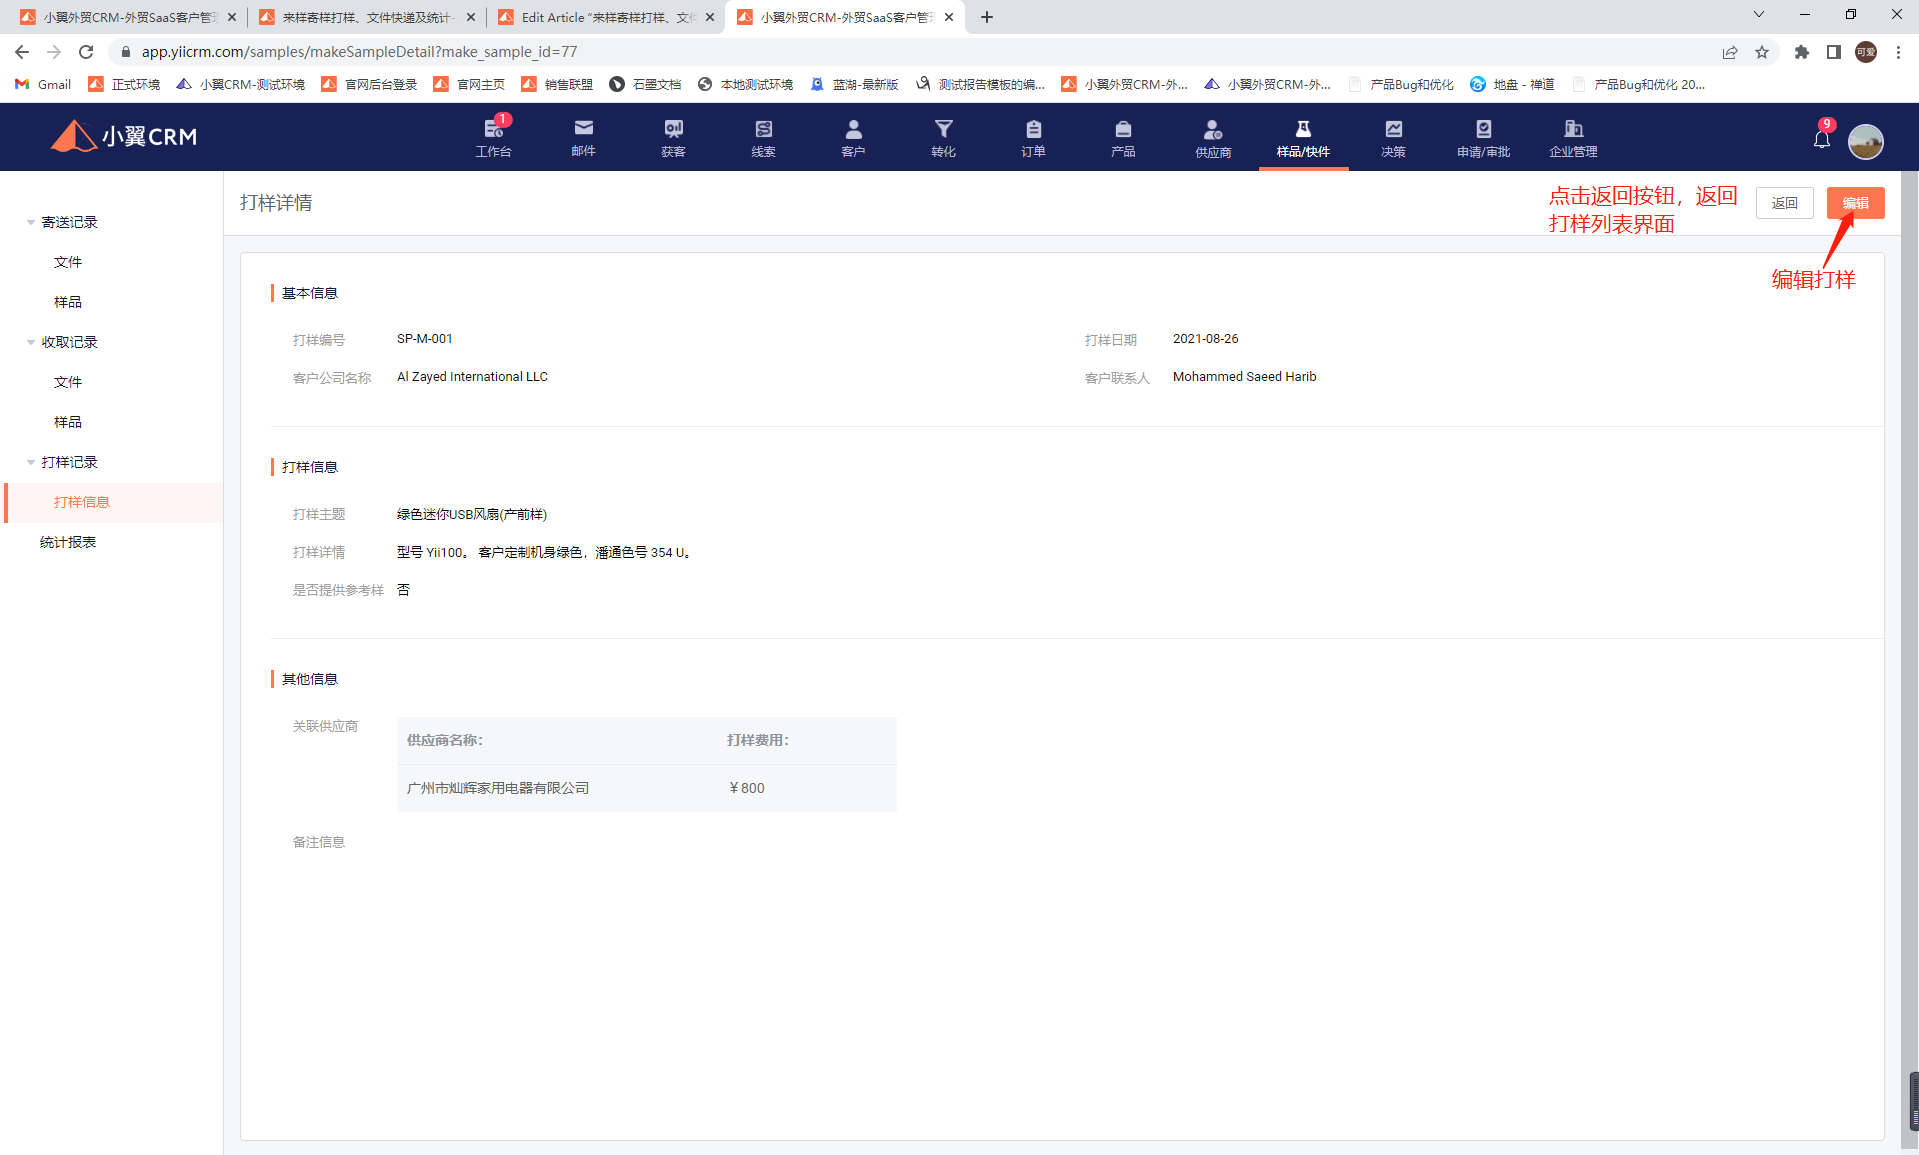Image resolution: width=1919 pixels, height=1155 pixels.
Task: Click the notification bell icon
Action: pyautogui.click(x=1821, y=139)
